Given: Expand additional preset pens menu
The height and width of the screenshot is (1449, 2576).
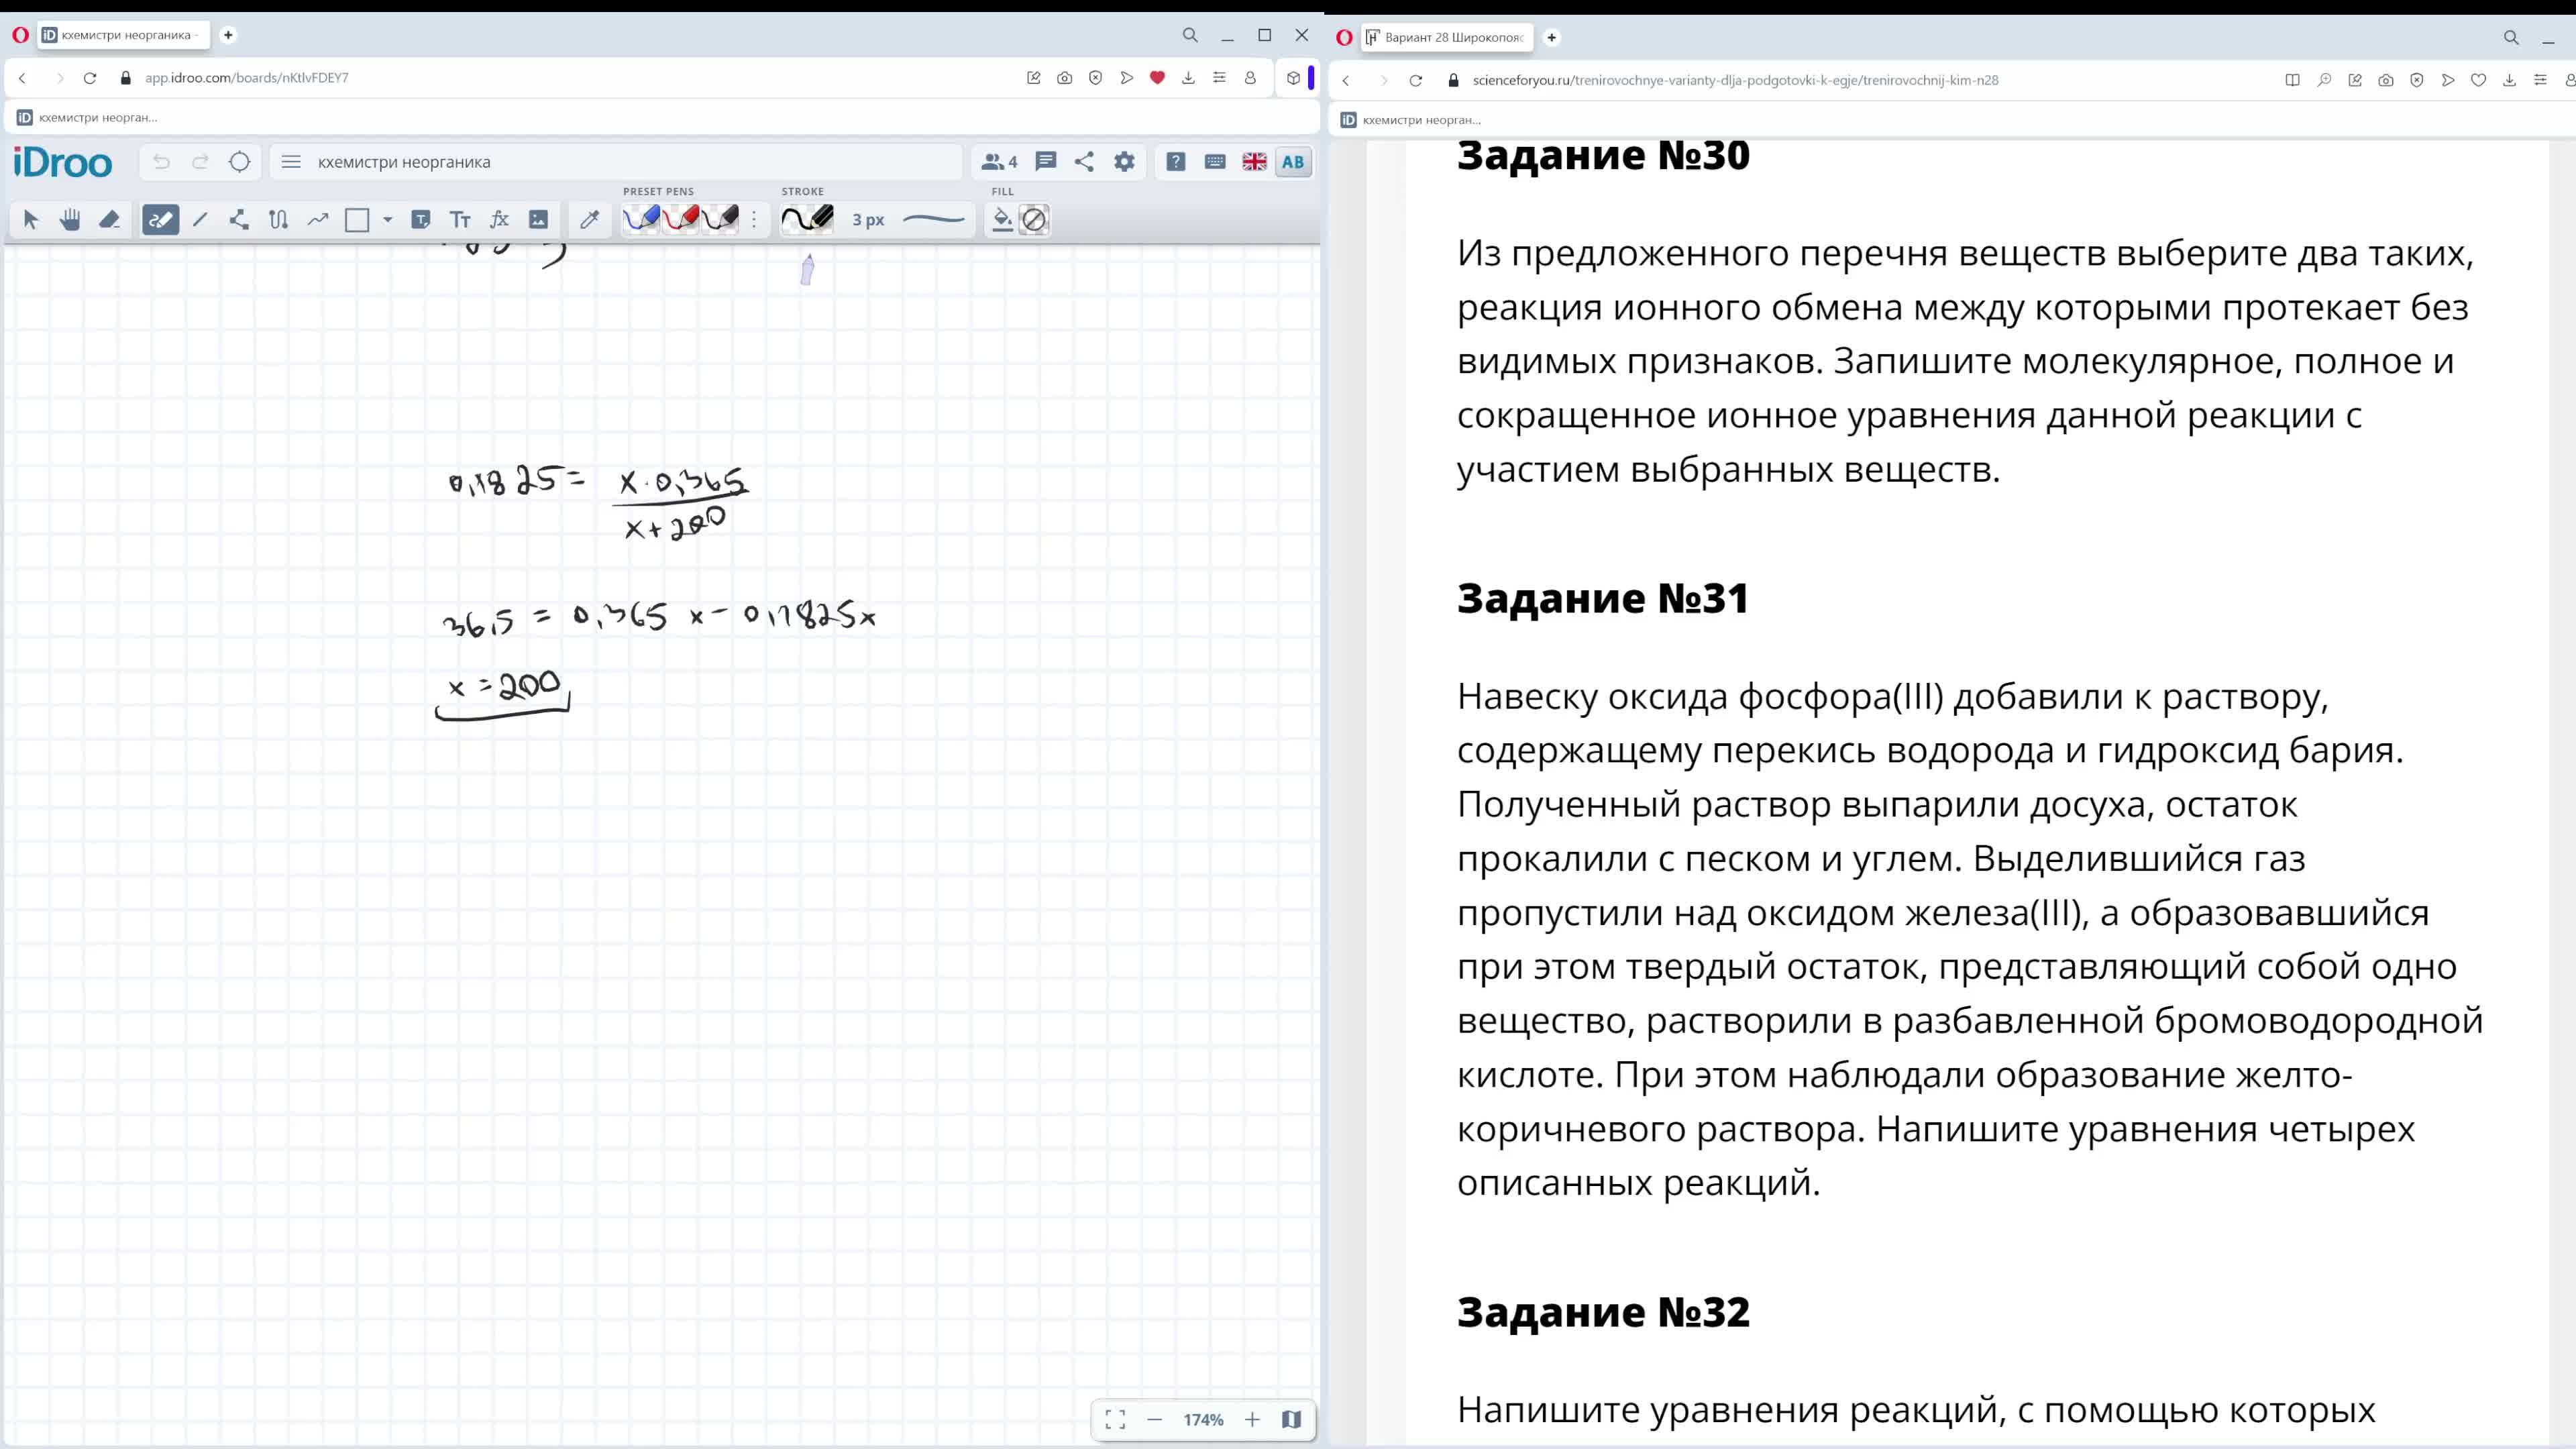Looking at the screenshot, I should 753,219.
